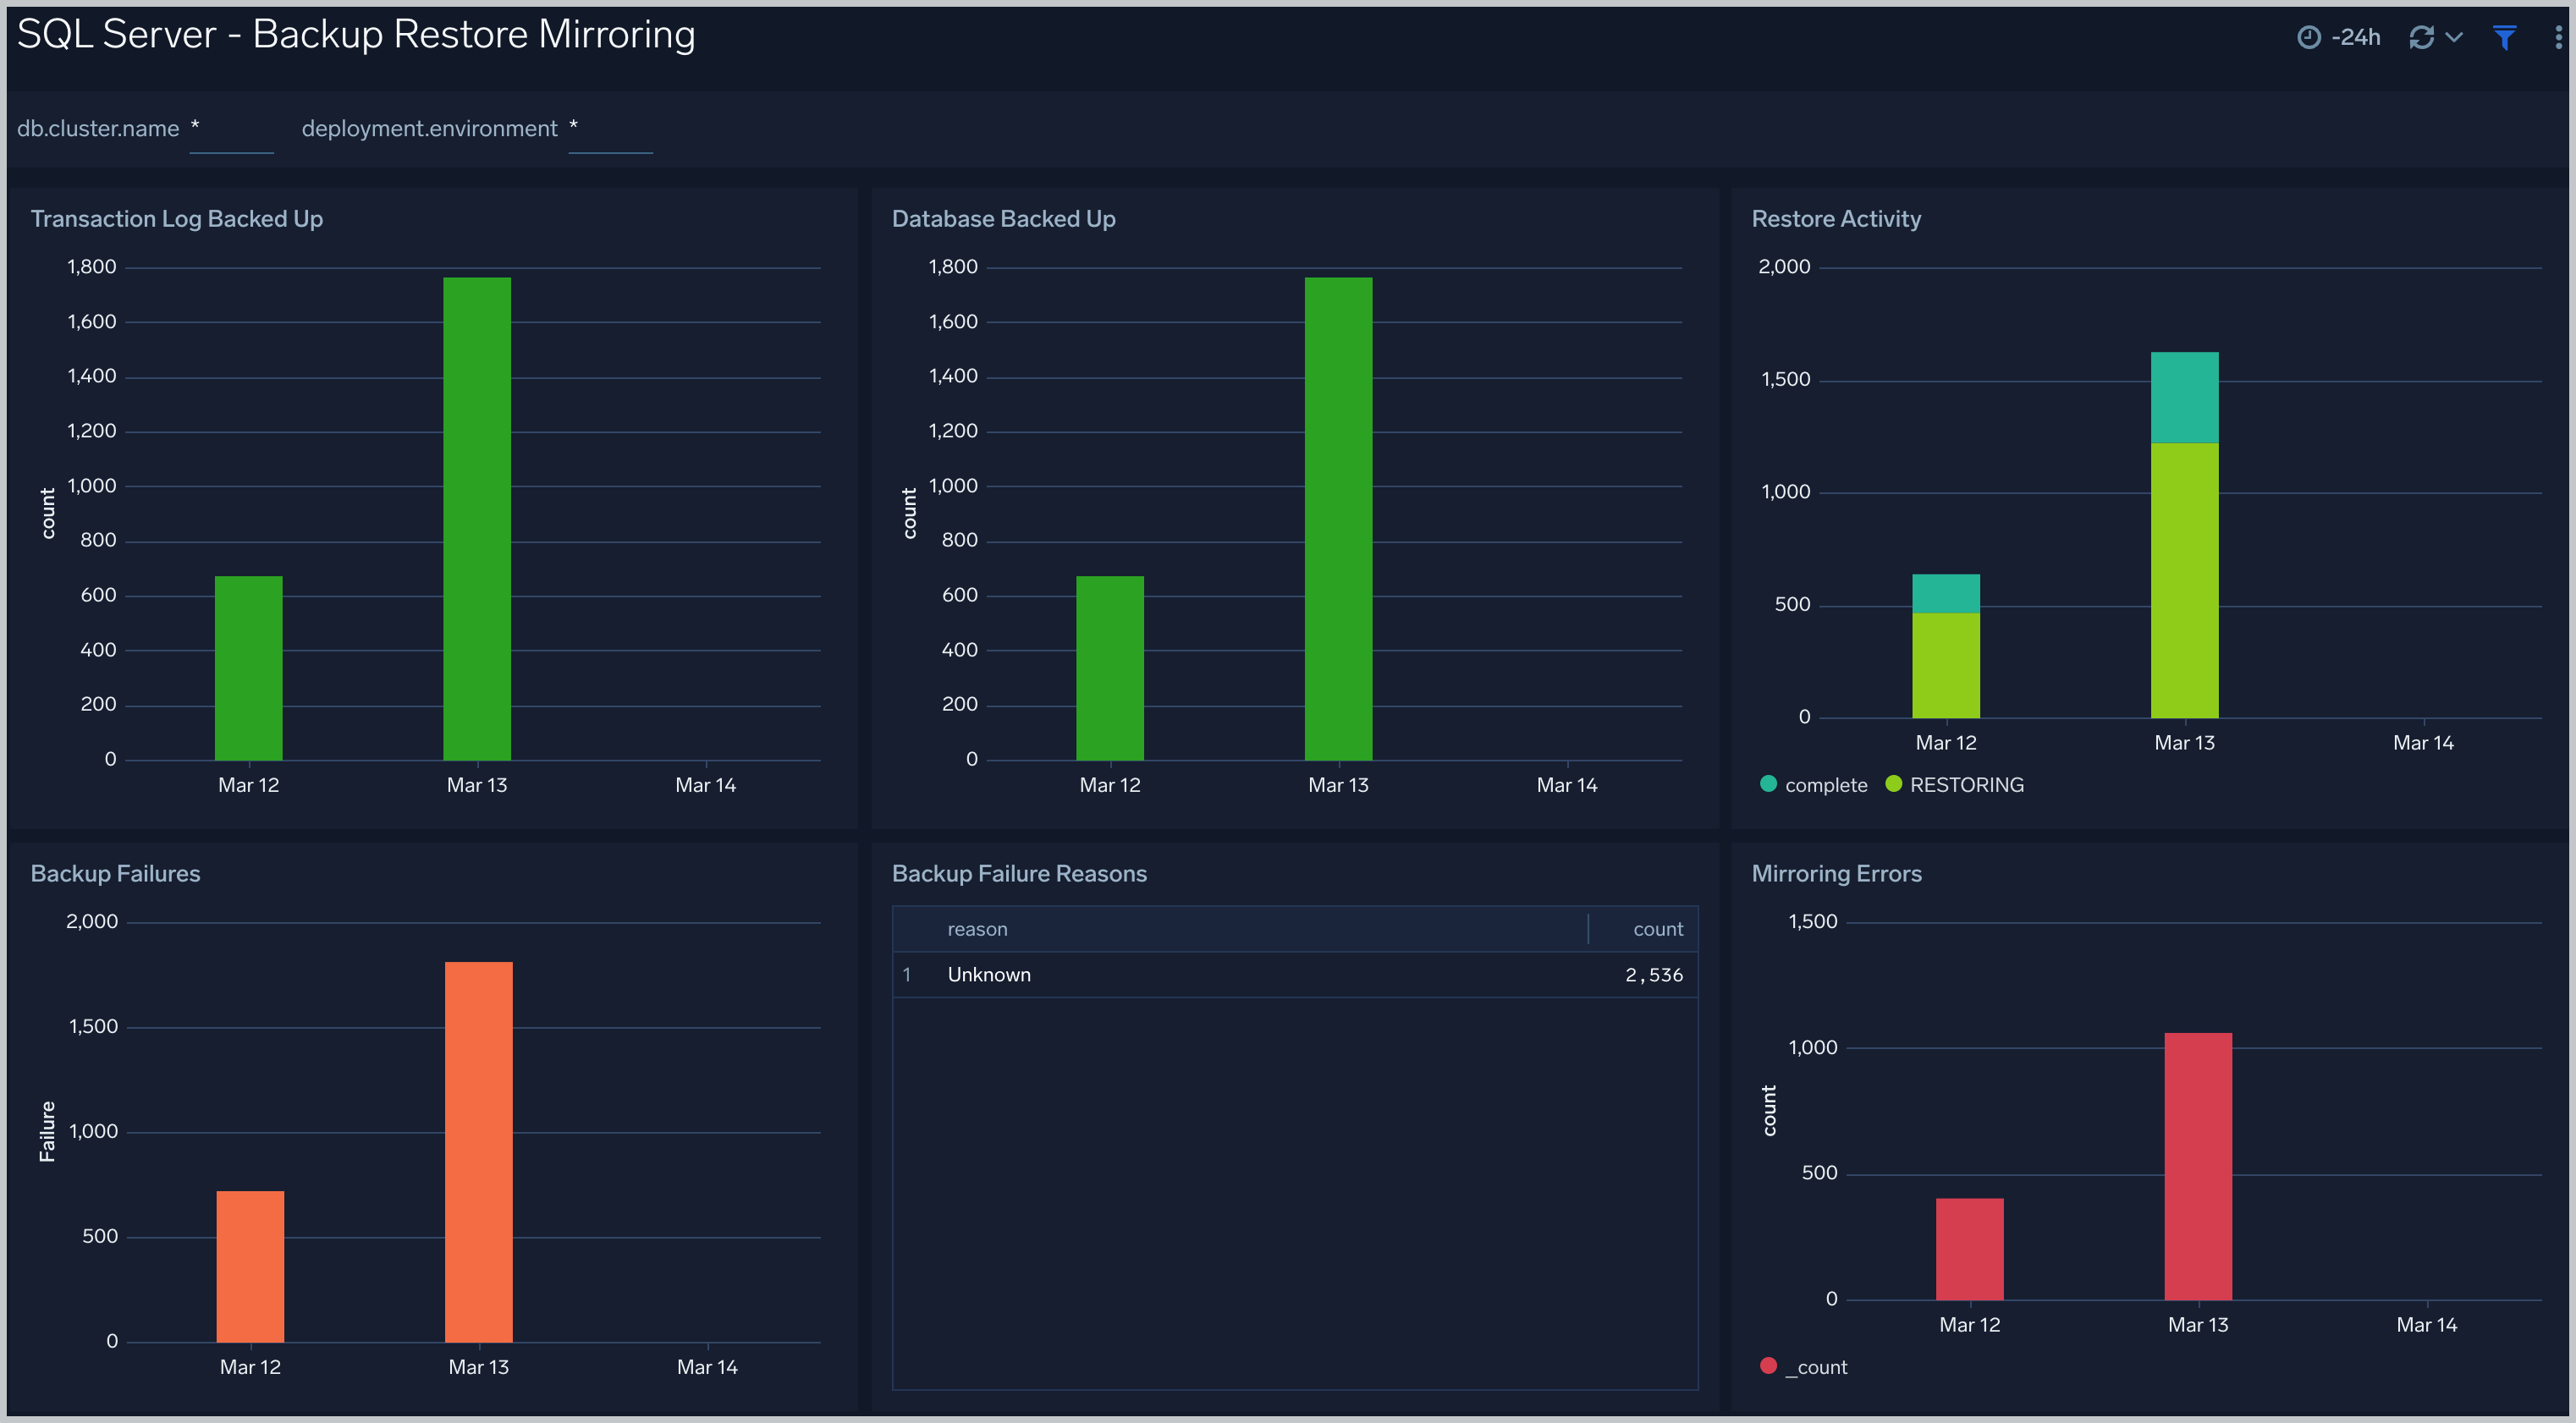Click the Mar 13 bar in Database Backed Up
This screenshot has width=2576, height=1423.
(x=1338, y=519)
